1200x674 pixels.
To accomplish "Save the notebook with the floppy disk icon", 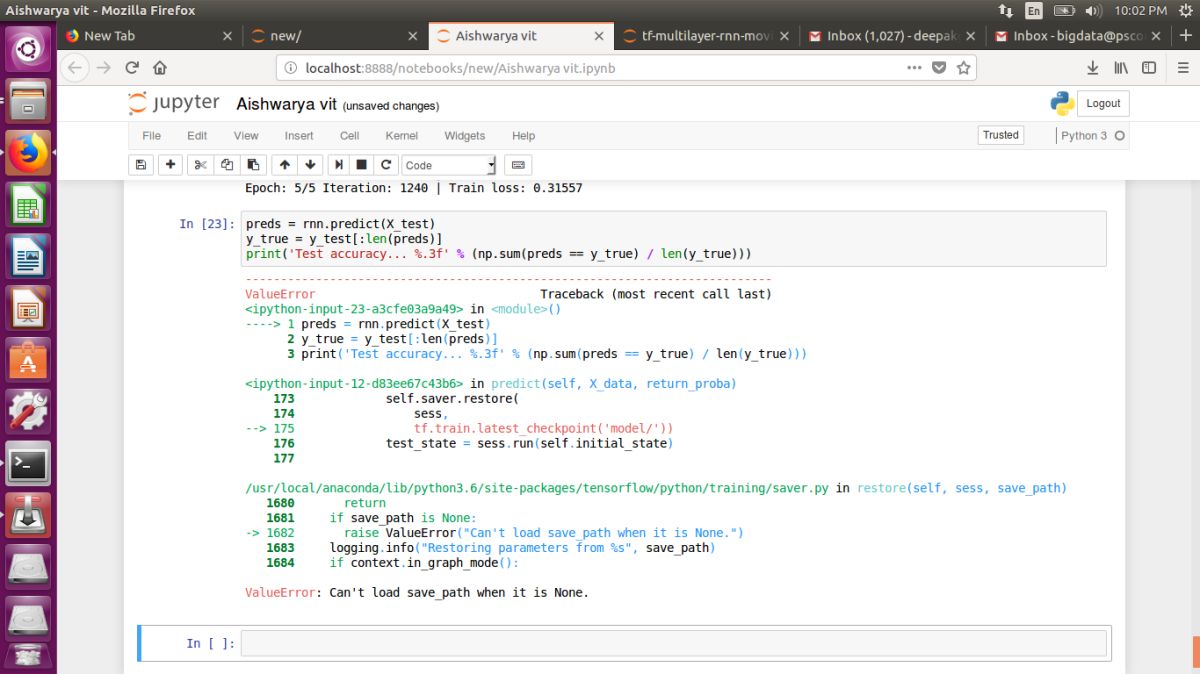I will [x=141, y=165].
